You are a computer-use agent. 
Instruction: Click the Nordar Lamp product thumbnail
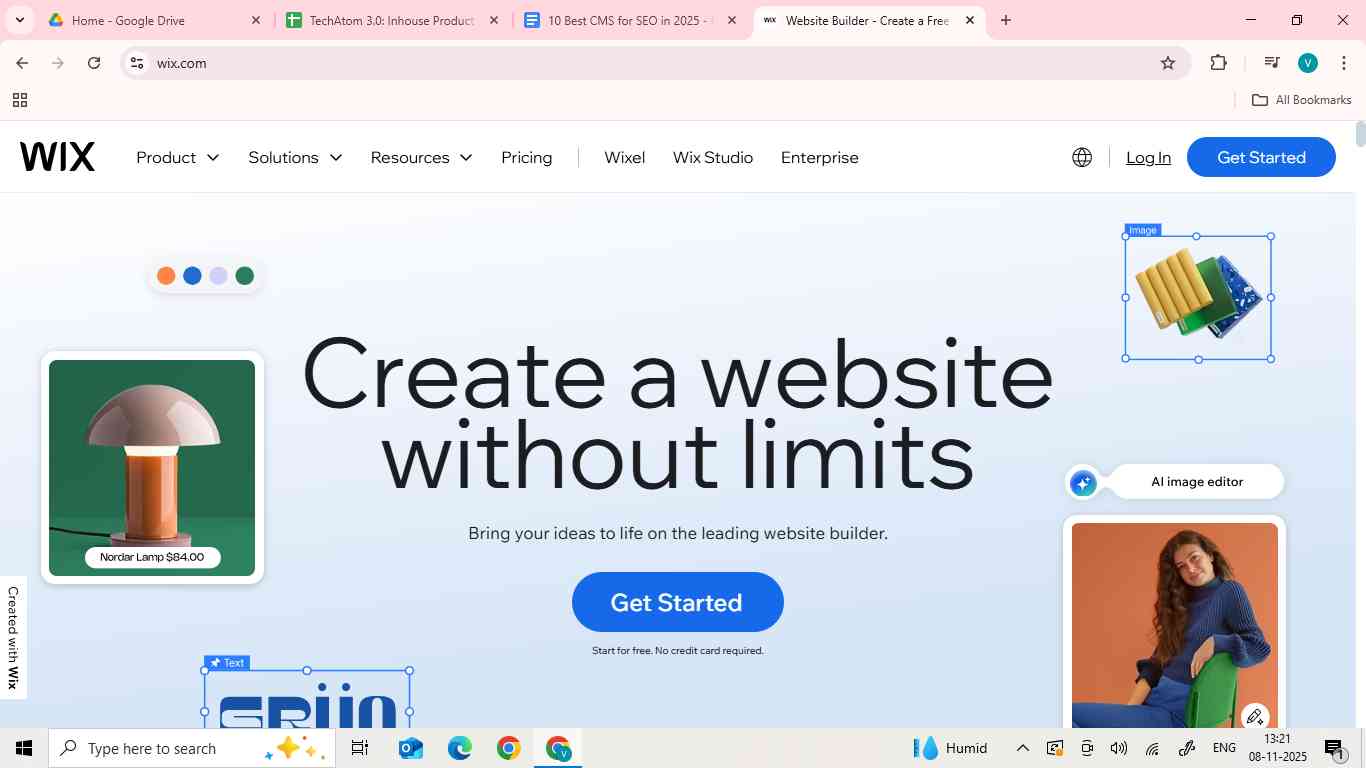coord(152,468)
